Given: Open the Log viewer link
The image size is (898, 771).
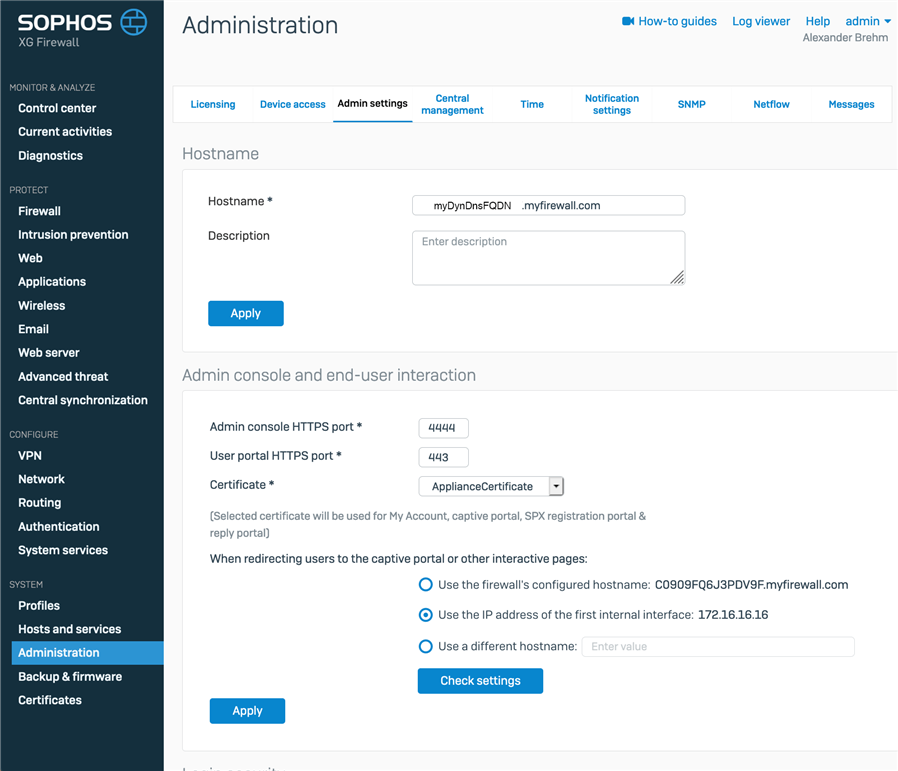Looking at the screenshot, I should pyautogui.click(x=760, y=21).
